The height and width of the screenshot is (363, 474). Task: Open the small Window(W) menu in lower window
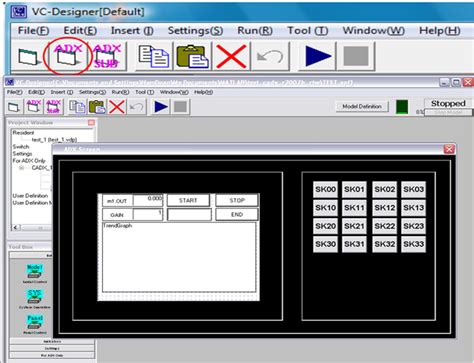tap(174, 92)
